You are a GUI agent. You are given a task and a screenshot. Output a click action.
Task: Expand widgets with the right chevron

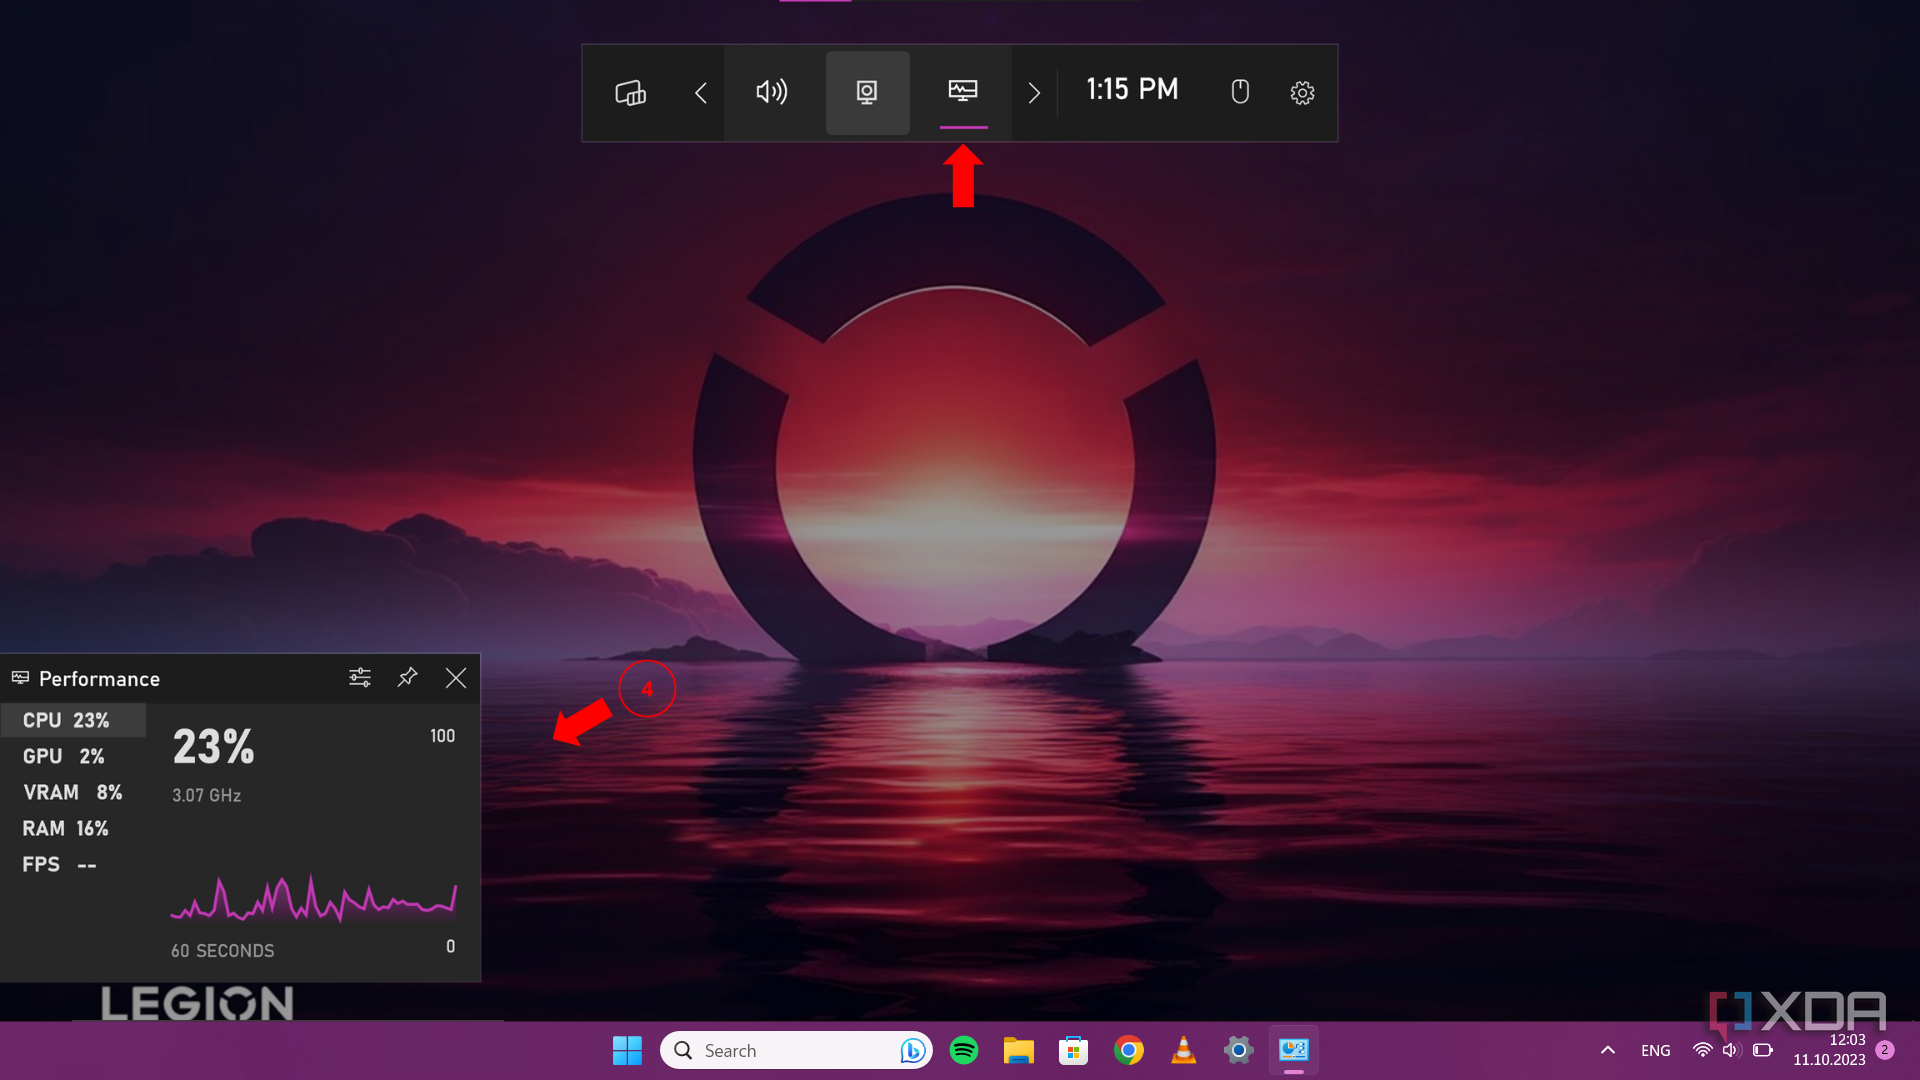pyautogui.click(x=1034, y=92)
